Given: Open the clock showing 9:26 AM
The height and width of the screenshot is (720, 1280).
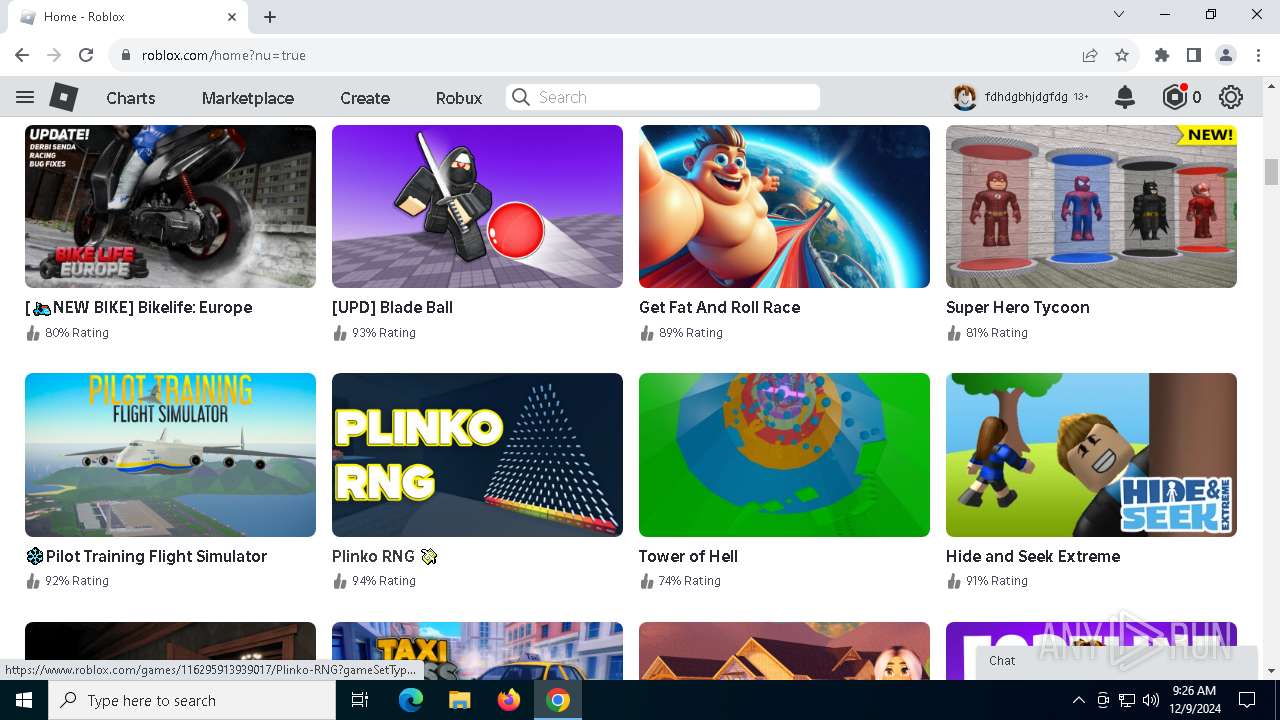Looking at the screenshot, I should [1193, 700].
